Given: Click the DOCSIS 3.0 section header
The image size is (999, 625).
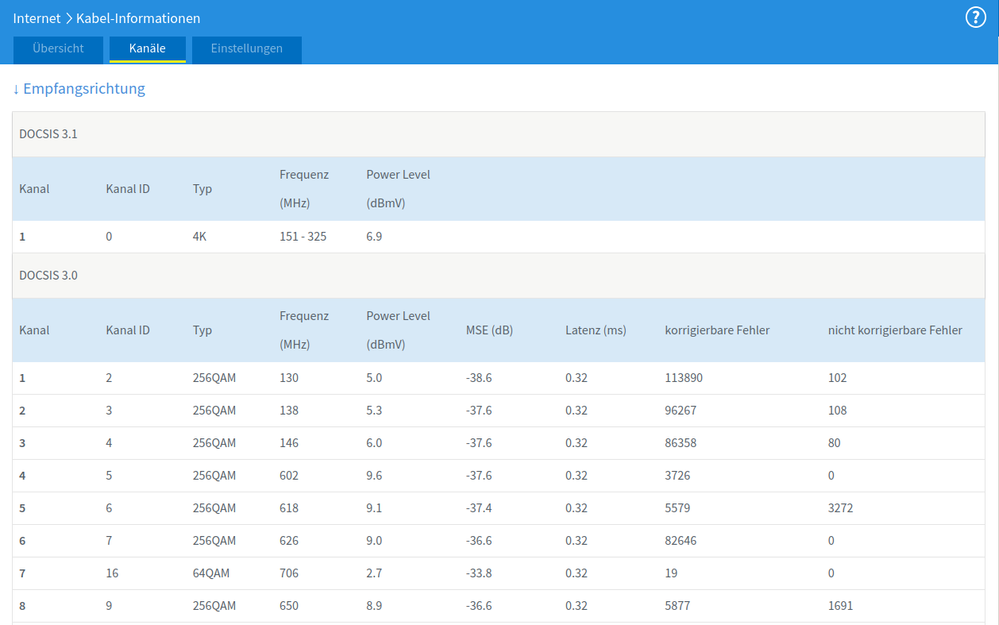Looking at the screenshot, I should pos(48,275).
